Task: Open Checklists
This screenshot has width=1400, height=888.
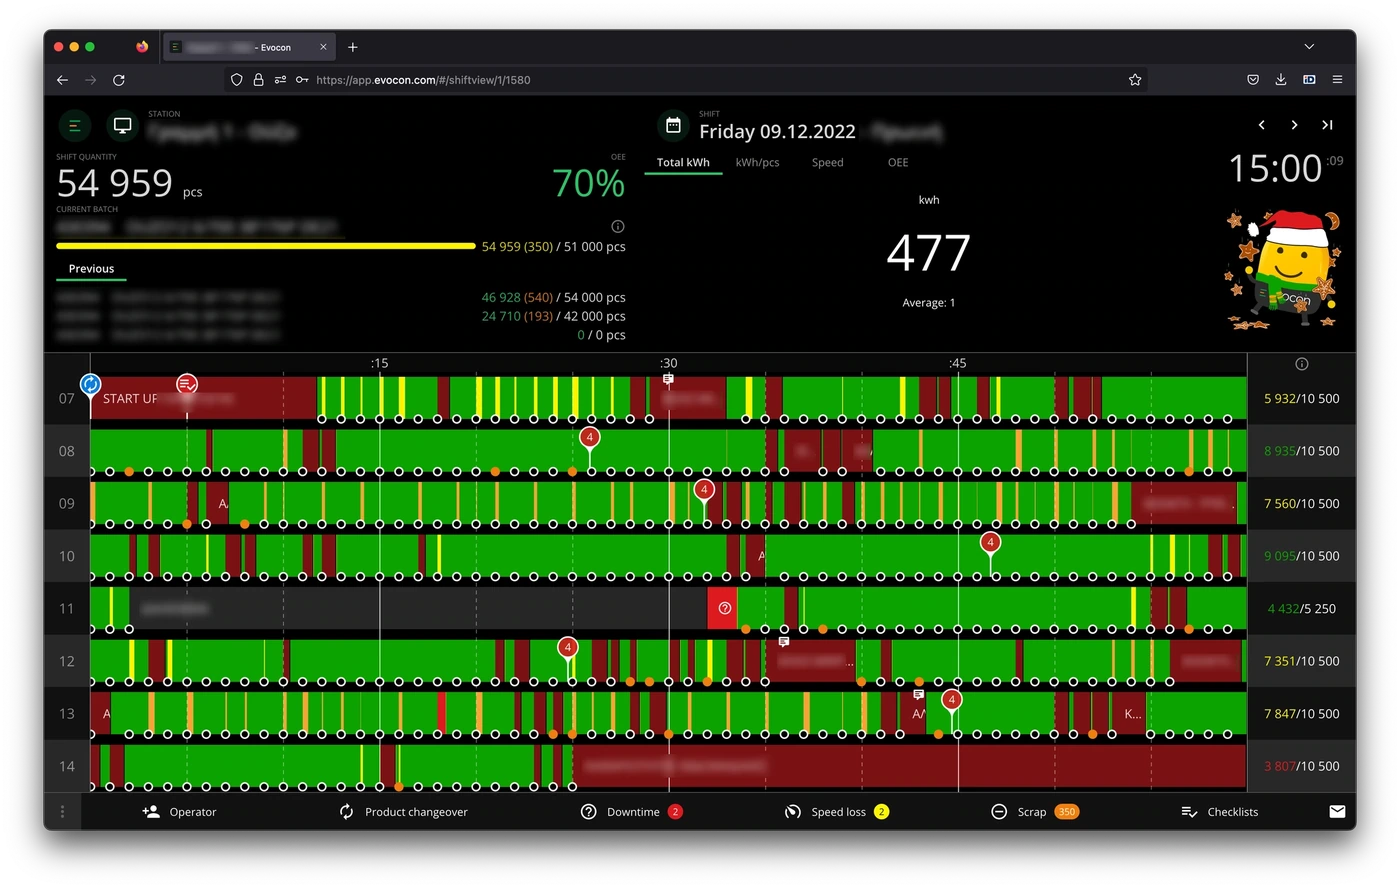Action: (x=1220, y=812)
